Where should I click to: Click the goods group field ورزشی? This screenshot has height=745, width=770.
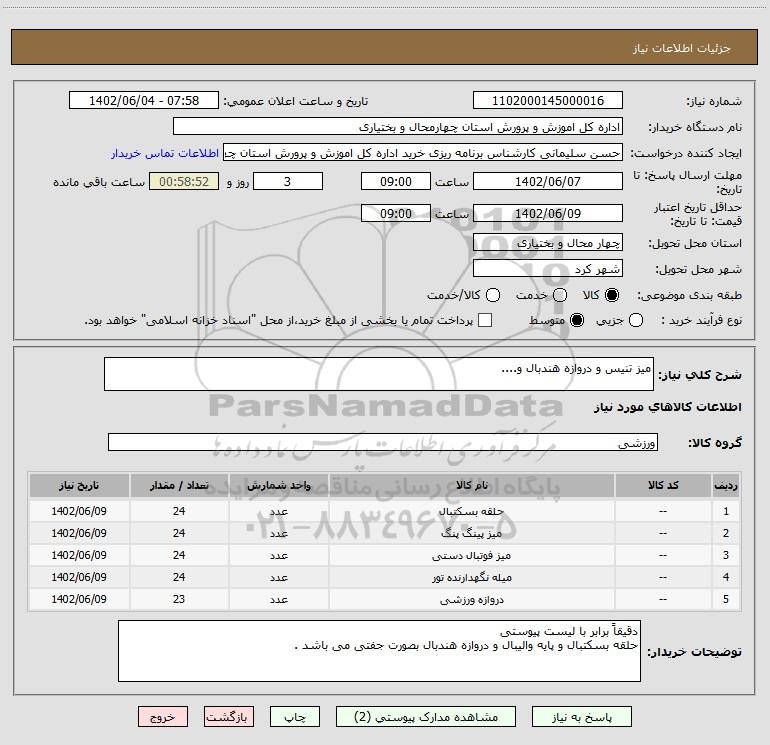(x=383, y=442)
